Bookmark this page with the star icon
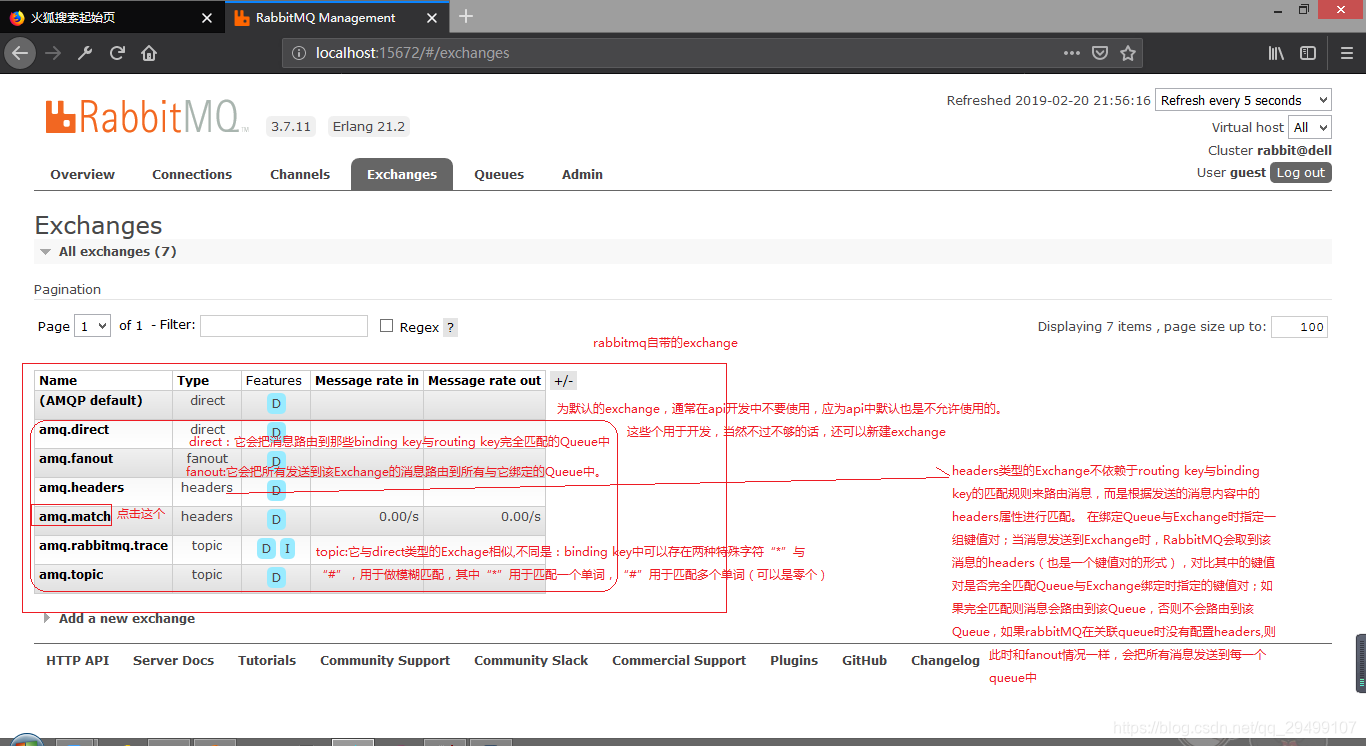 (x=1128, y=53)
